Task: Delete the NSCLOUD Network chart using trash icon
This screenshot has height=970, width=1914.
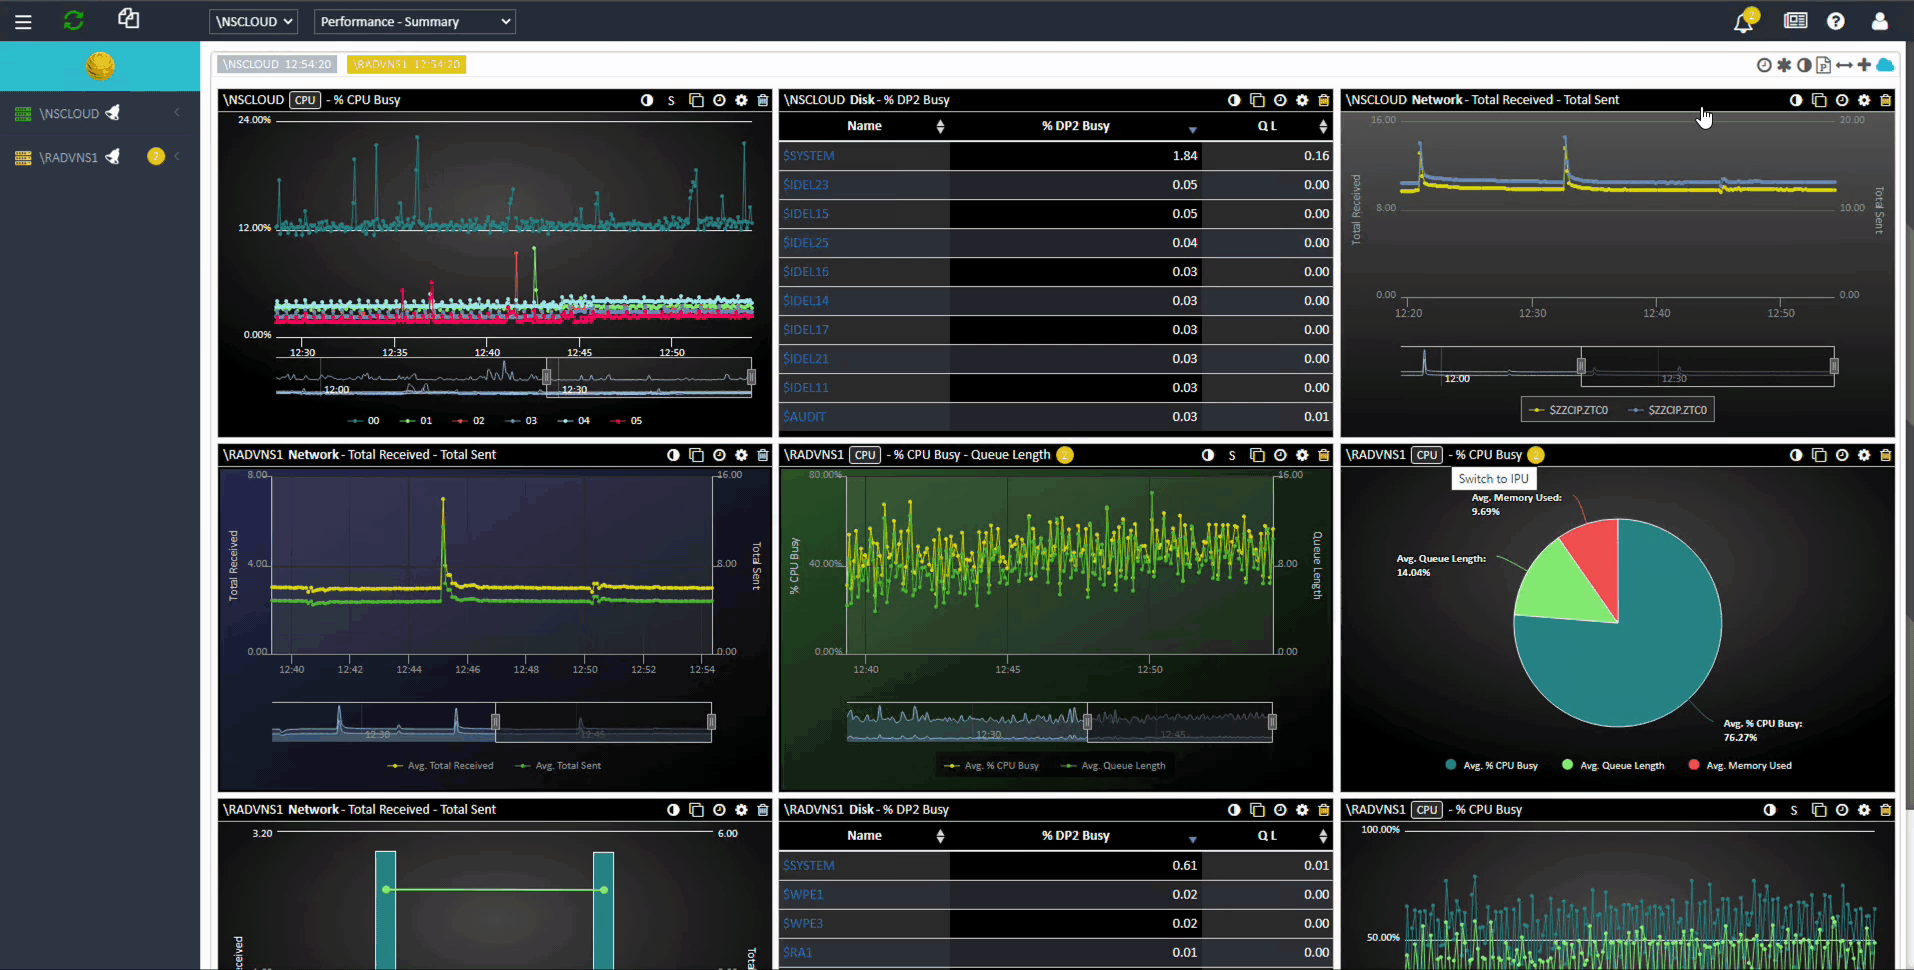Action: tap(1885, 100)
